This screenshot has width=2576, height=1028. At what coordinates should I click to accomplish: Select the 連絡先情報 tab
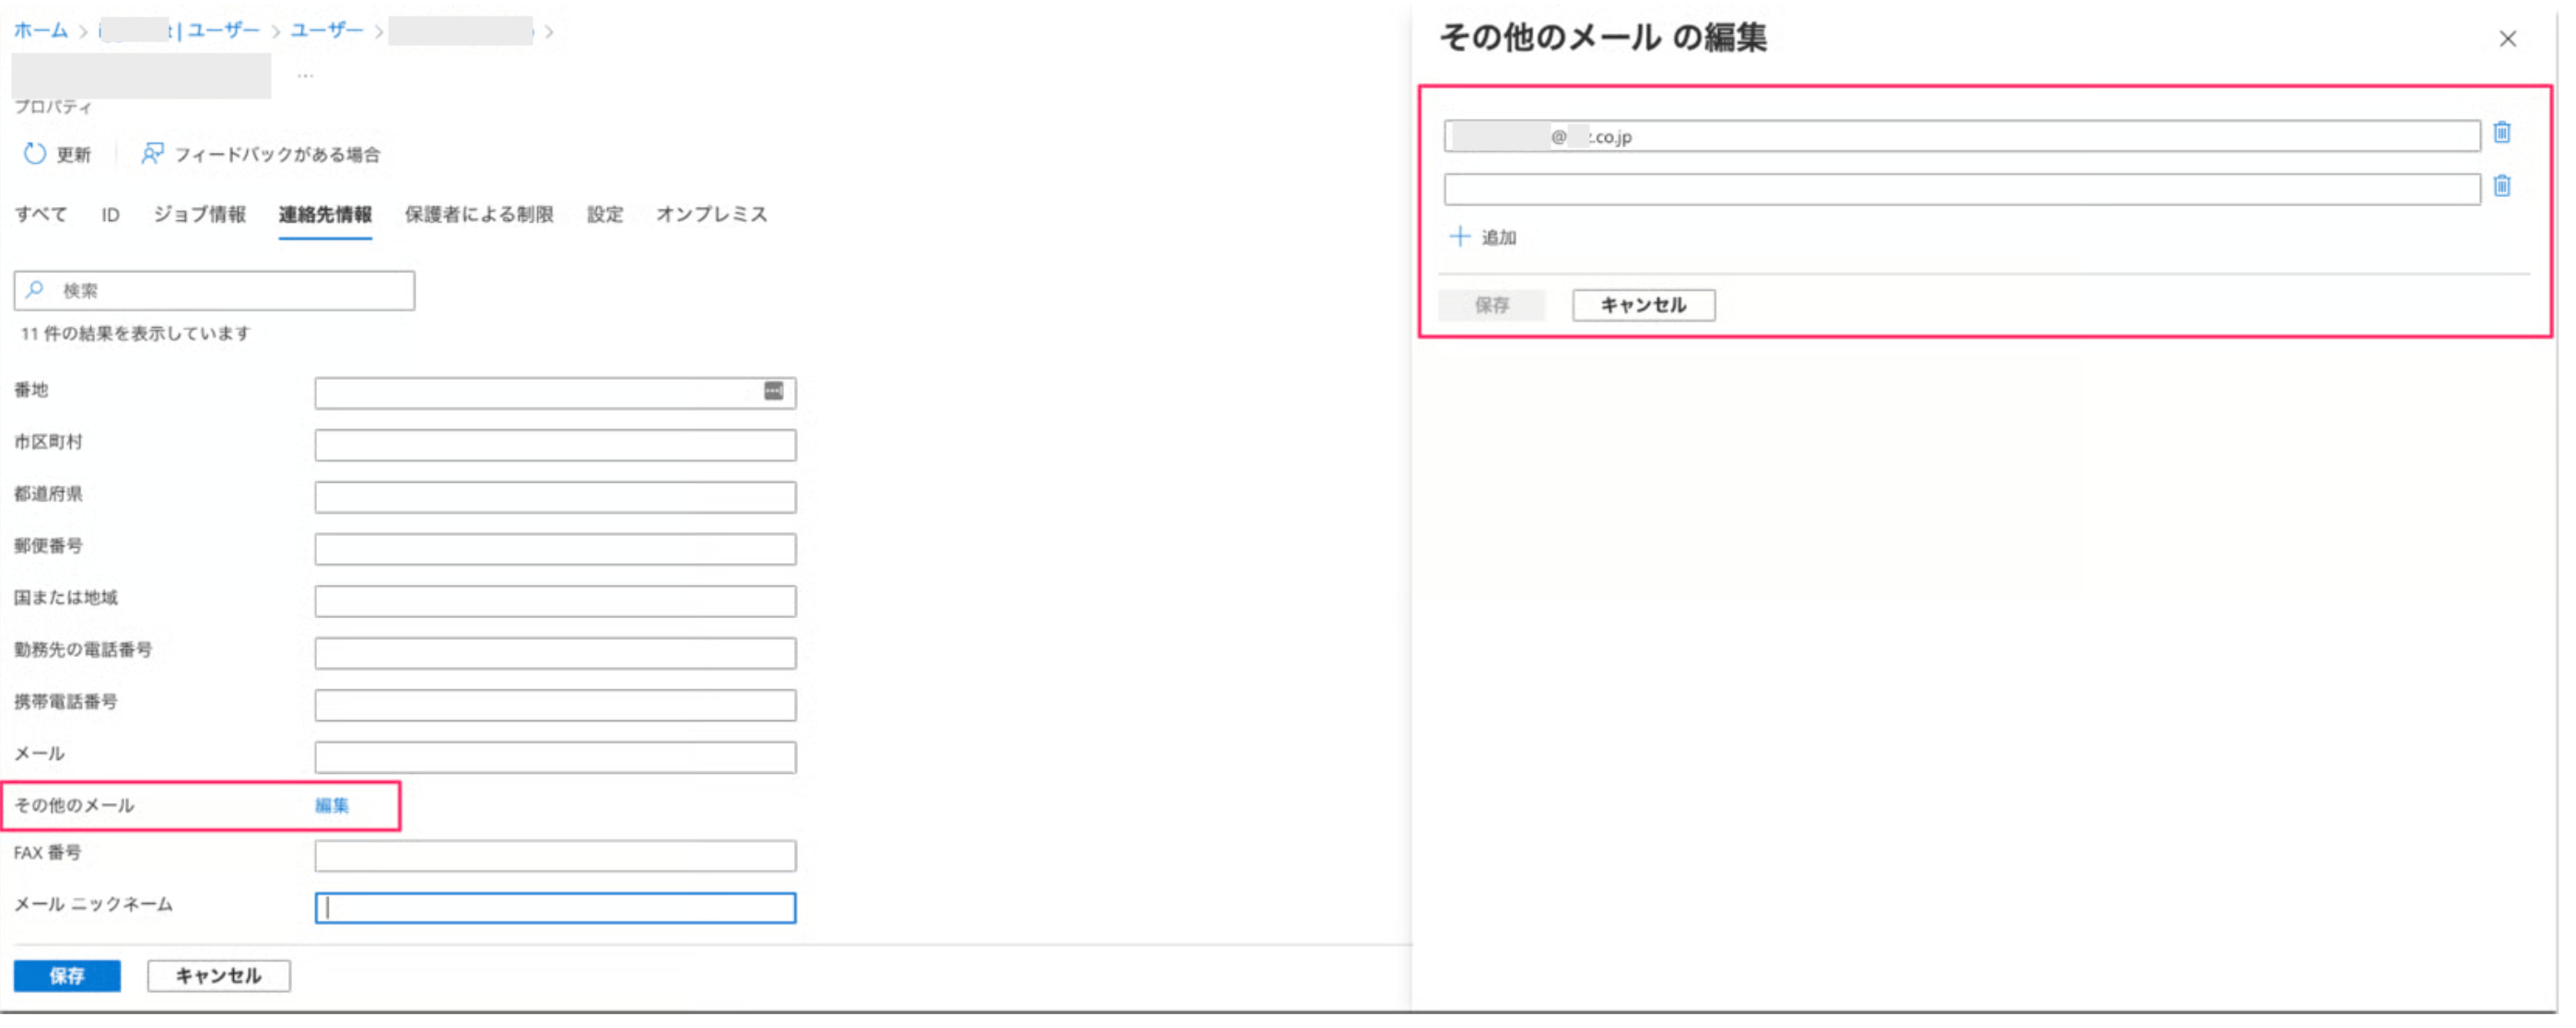(325, 215)
